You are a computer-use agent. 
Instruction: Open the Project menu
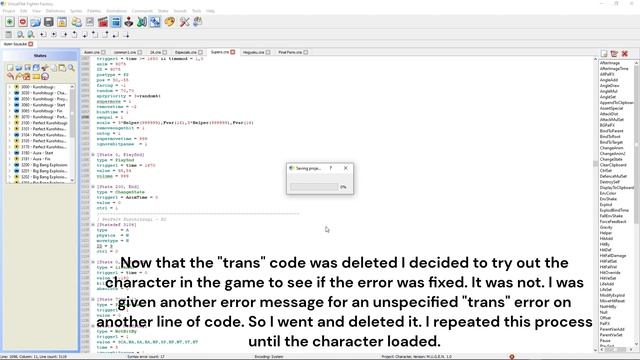click(x=9, y=11)
